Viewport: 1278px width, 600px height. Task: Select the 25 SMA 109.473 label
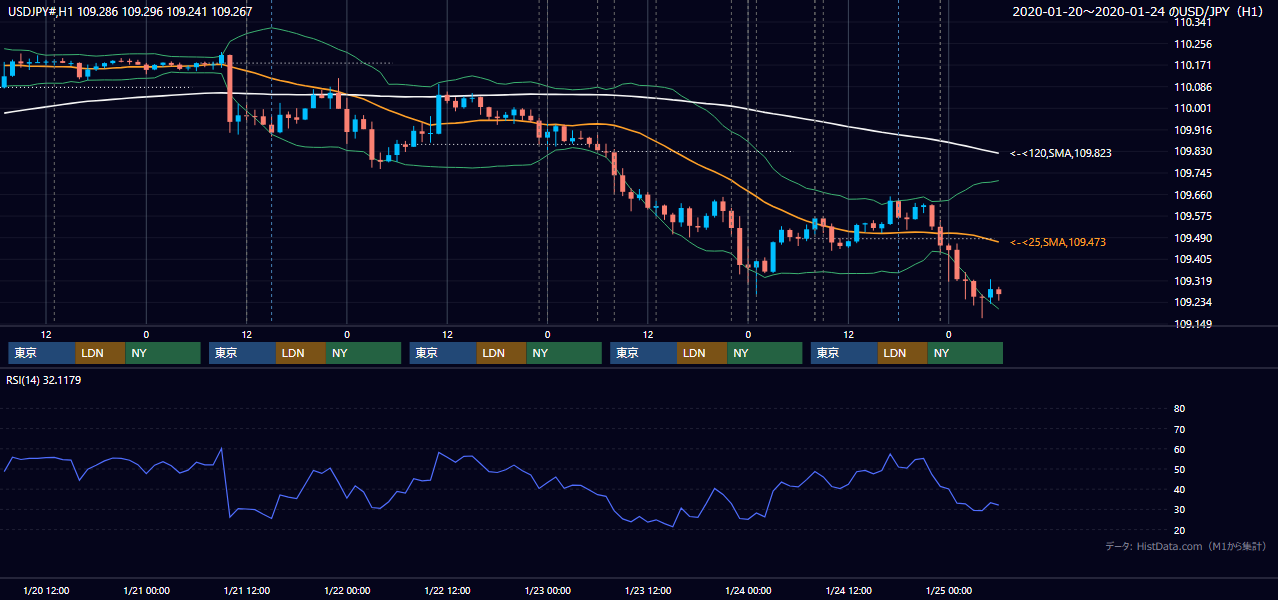[1058, 242]
